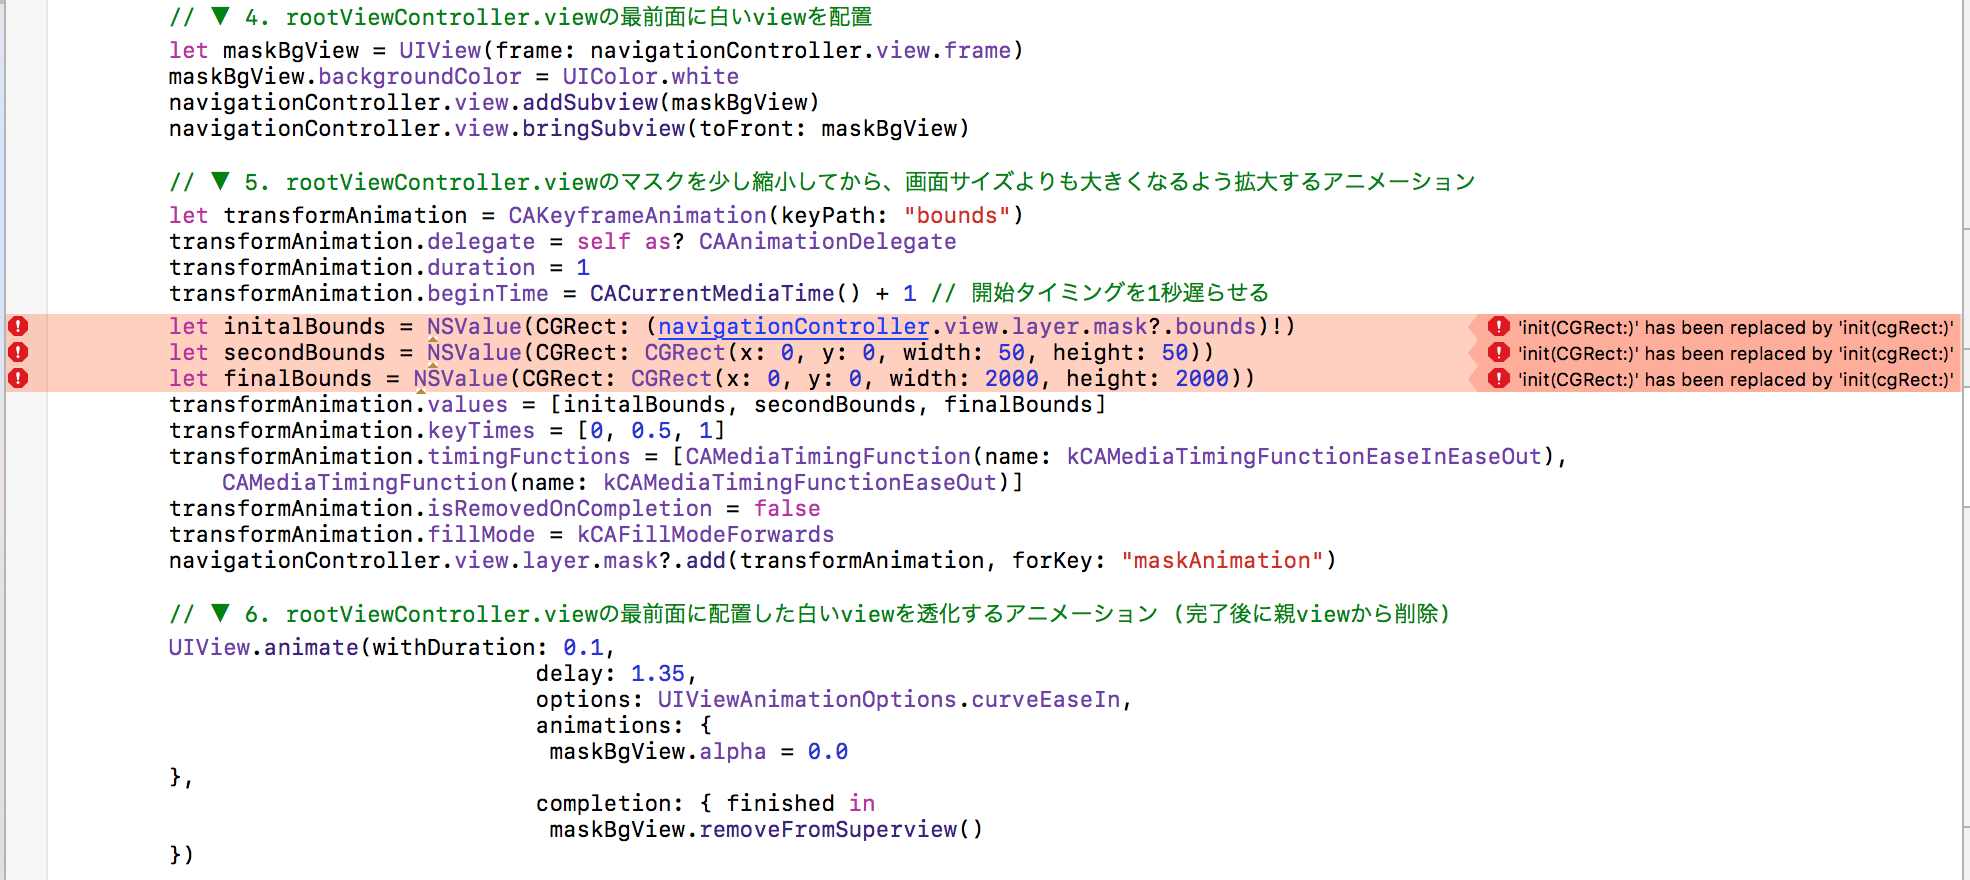This screenshot has height=880, width=1970.
Task: Click isRemovedOnCompletion property
Action: [x=570, y=509]
